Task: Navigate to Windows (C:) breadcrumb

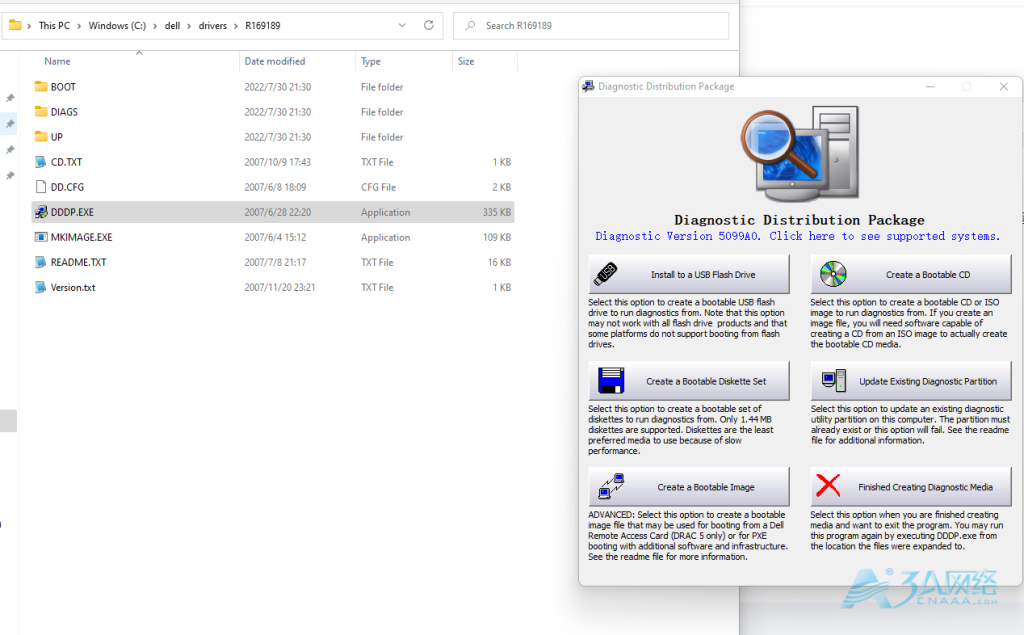Action: (118, 25)
